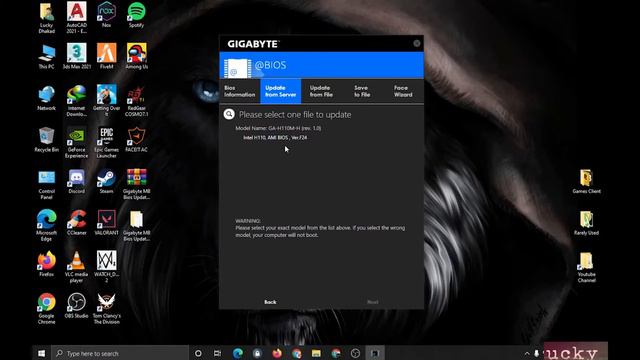Open the Lucky Dhakad user folder icon

point(47,18)
